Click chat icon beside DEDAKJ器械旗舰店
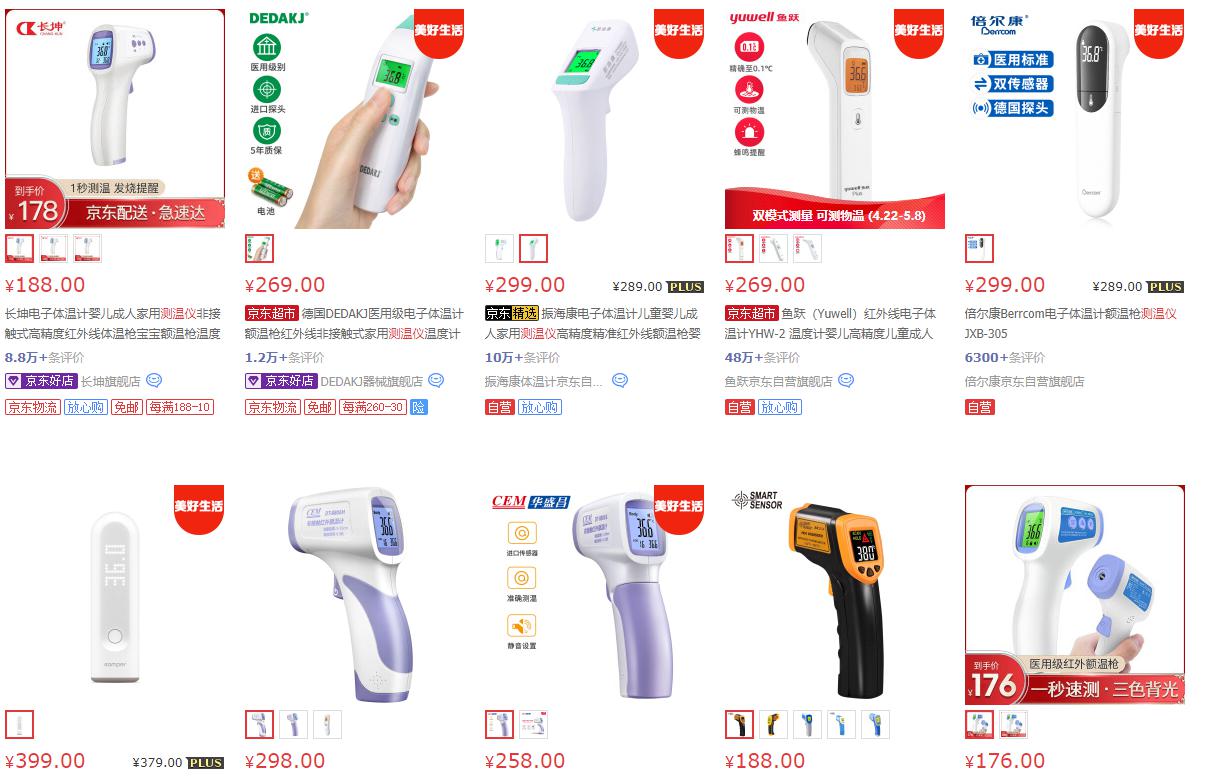Screen dimensions: 1215x781 (x=436, y=380)
